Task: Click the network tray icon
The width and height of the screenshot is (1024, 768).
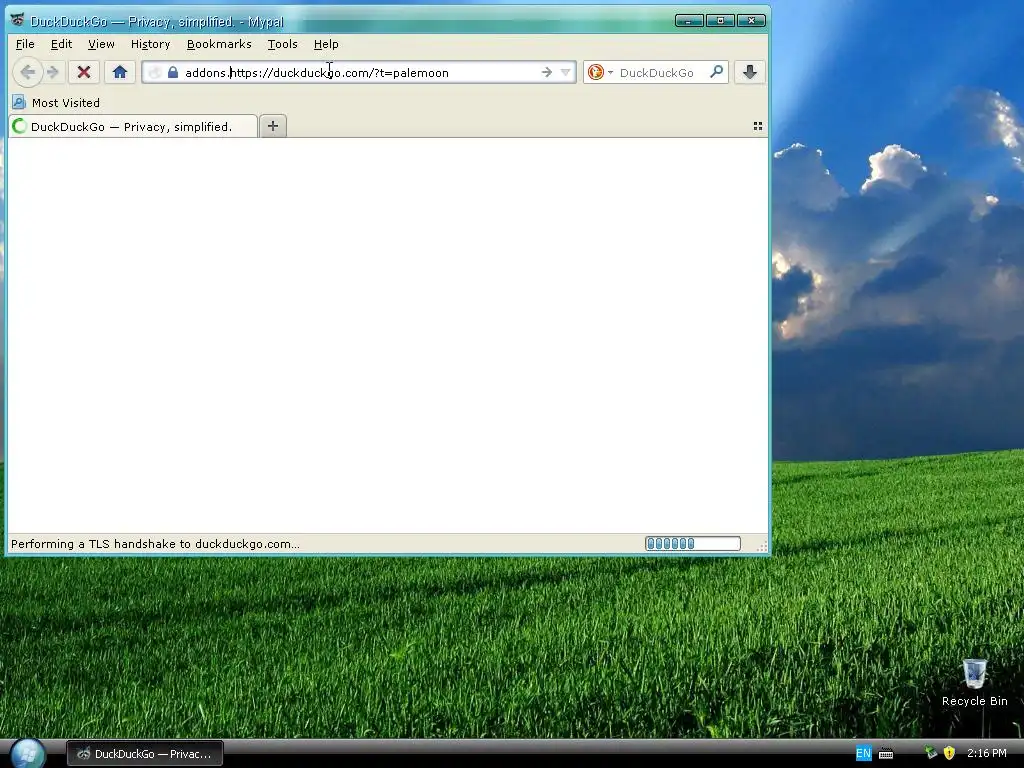Action: point(931,754)
